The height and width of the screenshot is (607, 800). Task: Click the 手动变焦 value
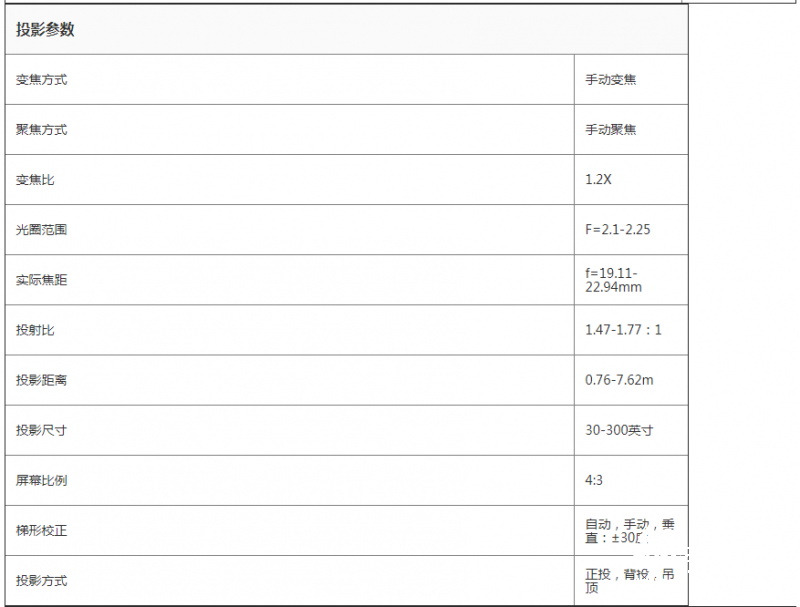[611, 80]
